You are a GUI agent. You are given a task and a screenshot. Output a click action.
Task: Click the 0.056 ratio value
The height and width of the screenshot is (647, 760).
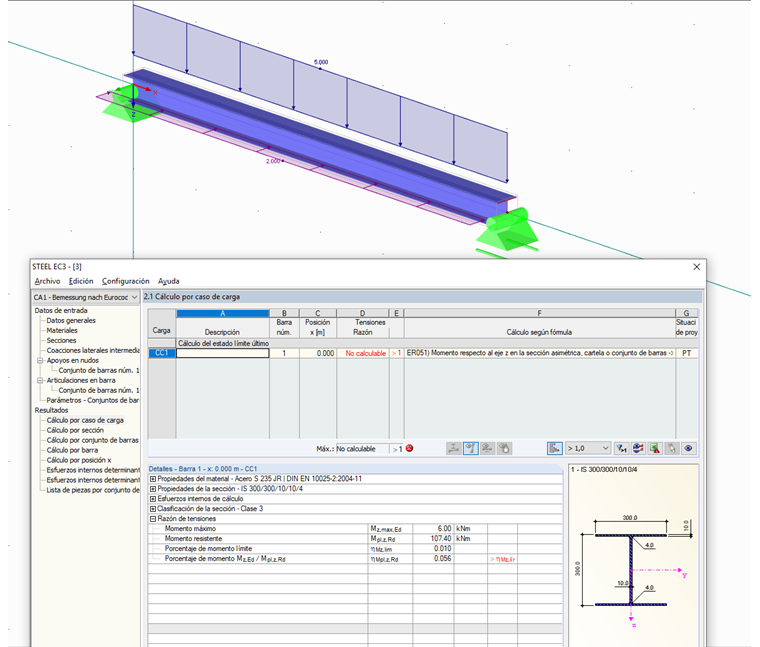click(x=443, y=559)
